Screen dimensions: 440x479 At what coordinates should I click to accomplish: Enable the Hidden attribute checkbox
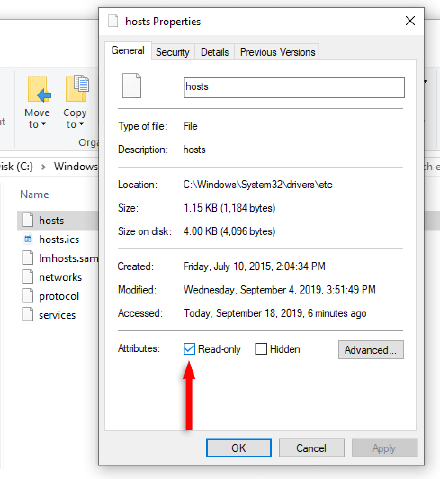(261, 349)
